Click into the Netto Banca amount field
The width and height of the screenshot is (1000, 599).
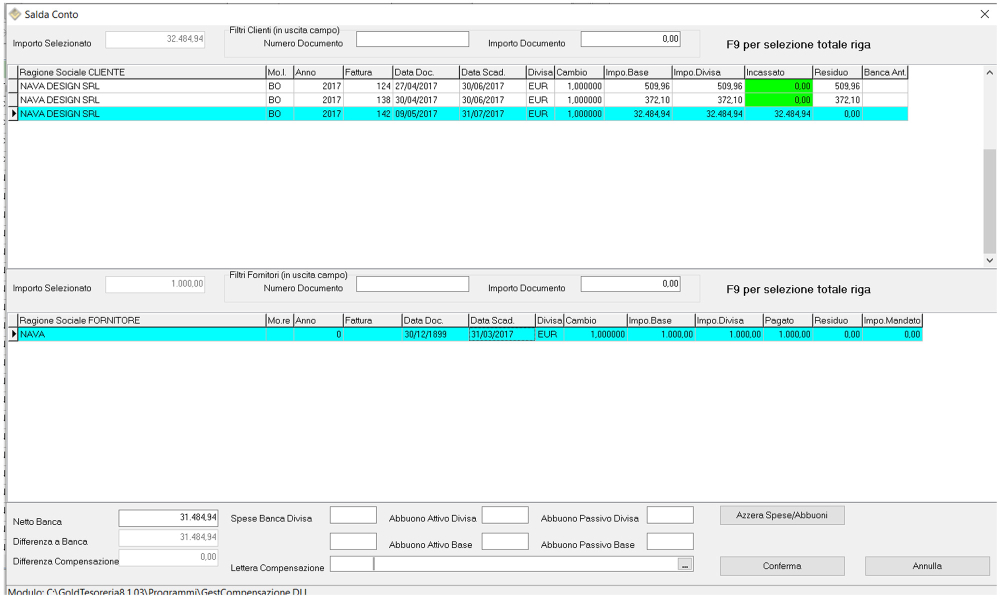(168, 517)
